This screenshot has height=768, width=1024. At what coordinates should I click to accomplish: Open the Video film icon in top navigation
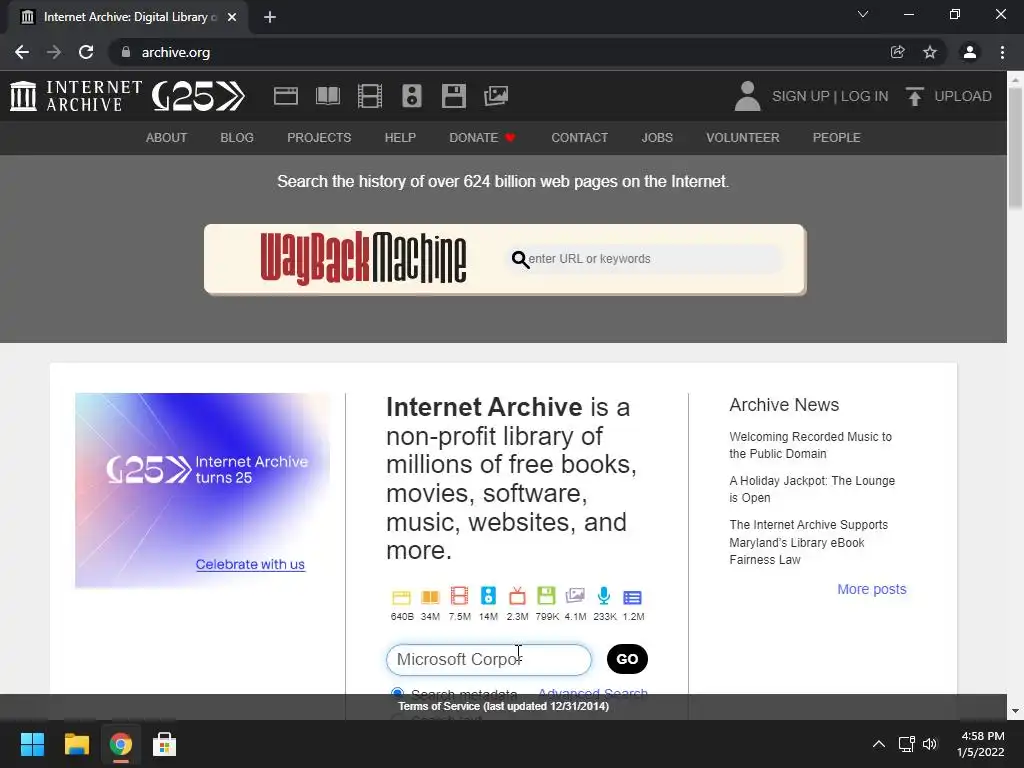370,96
